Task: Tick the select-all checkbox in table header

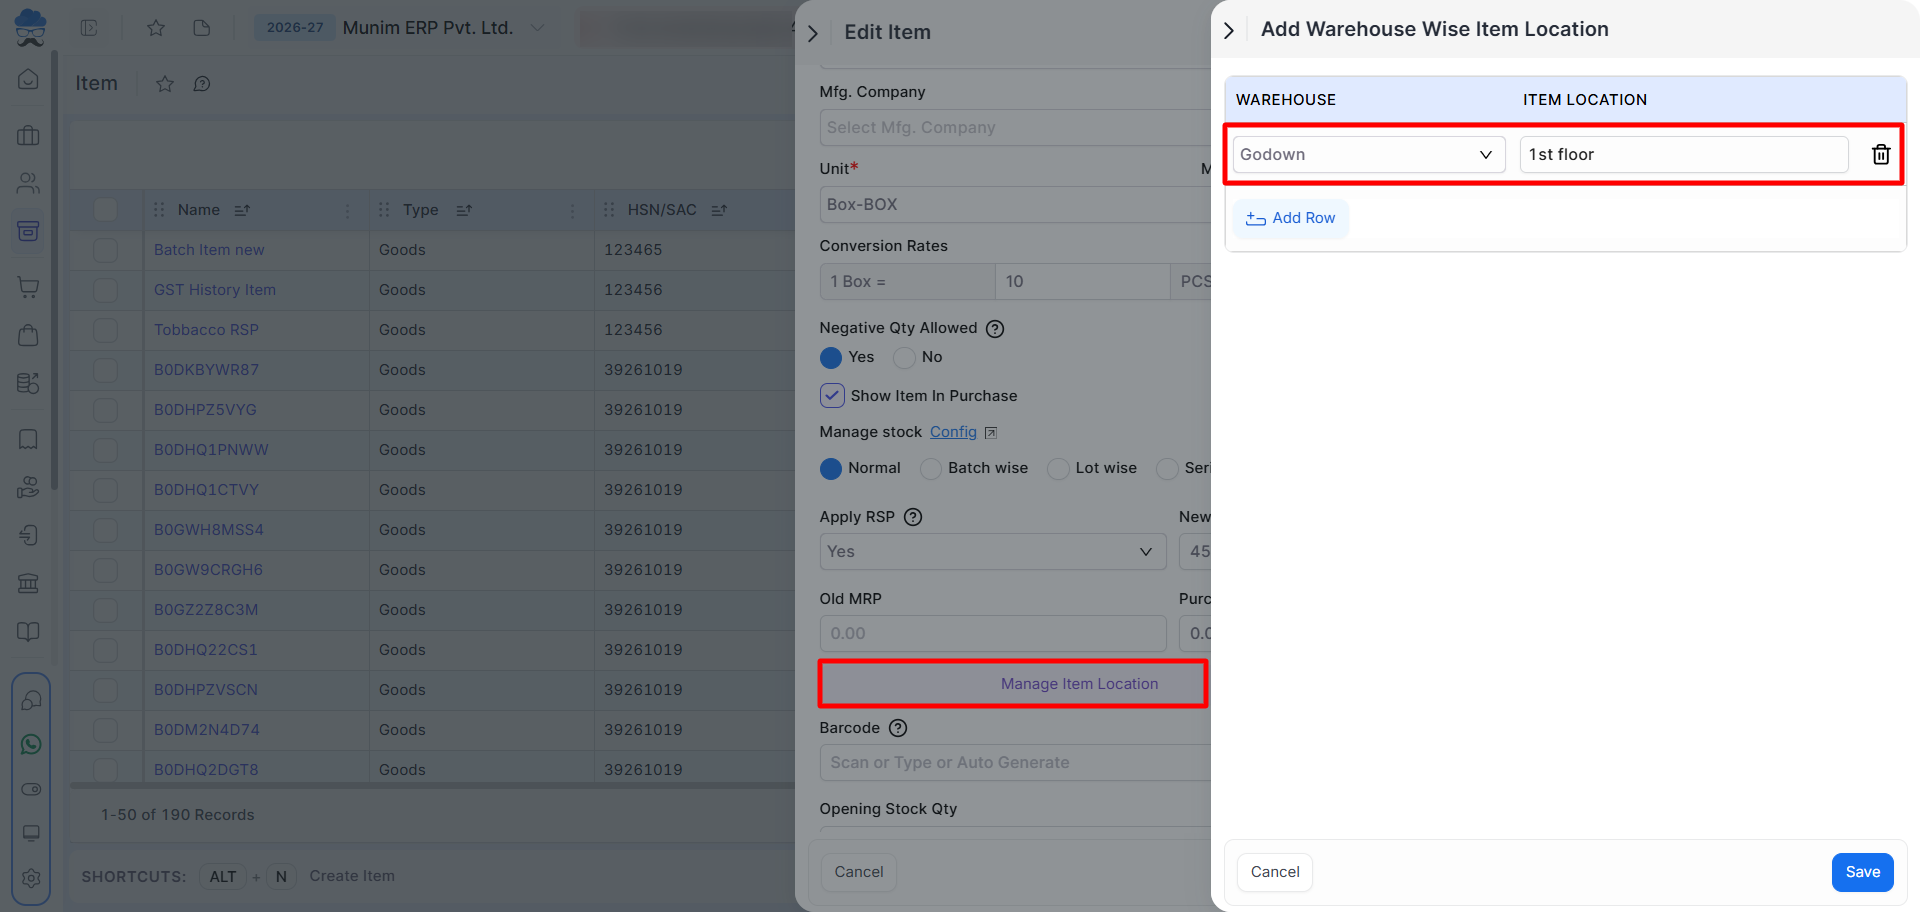Action: point(105,210)
